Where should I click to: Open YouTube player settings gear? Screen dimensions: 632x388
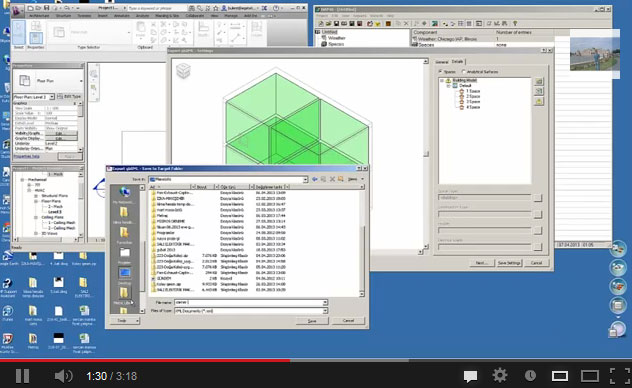point(500,376)
